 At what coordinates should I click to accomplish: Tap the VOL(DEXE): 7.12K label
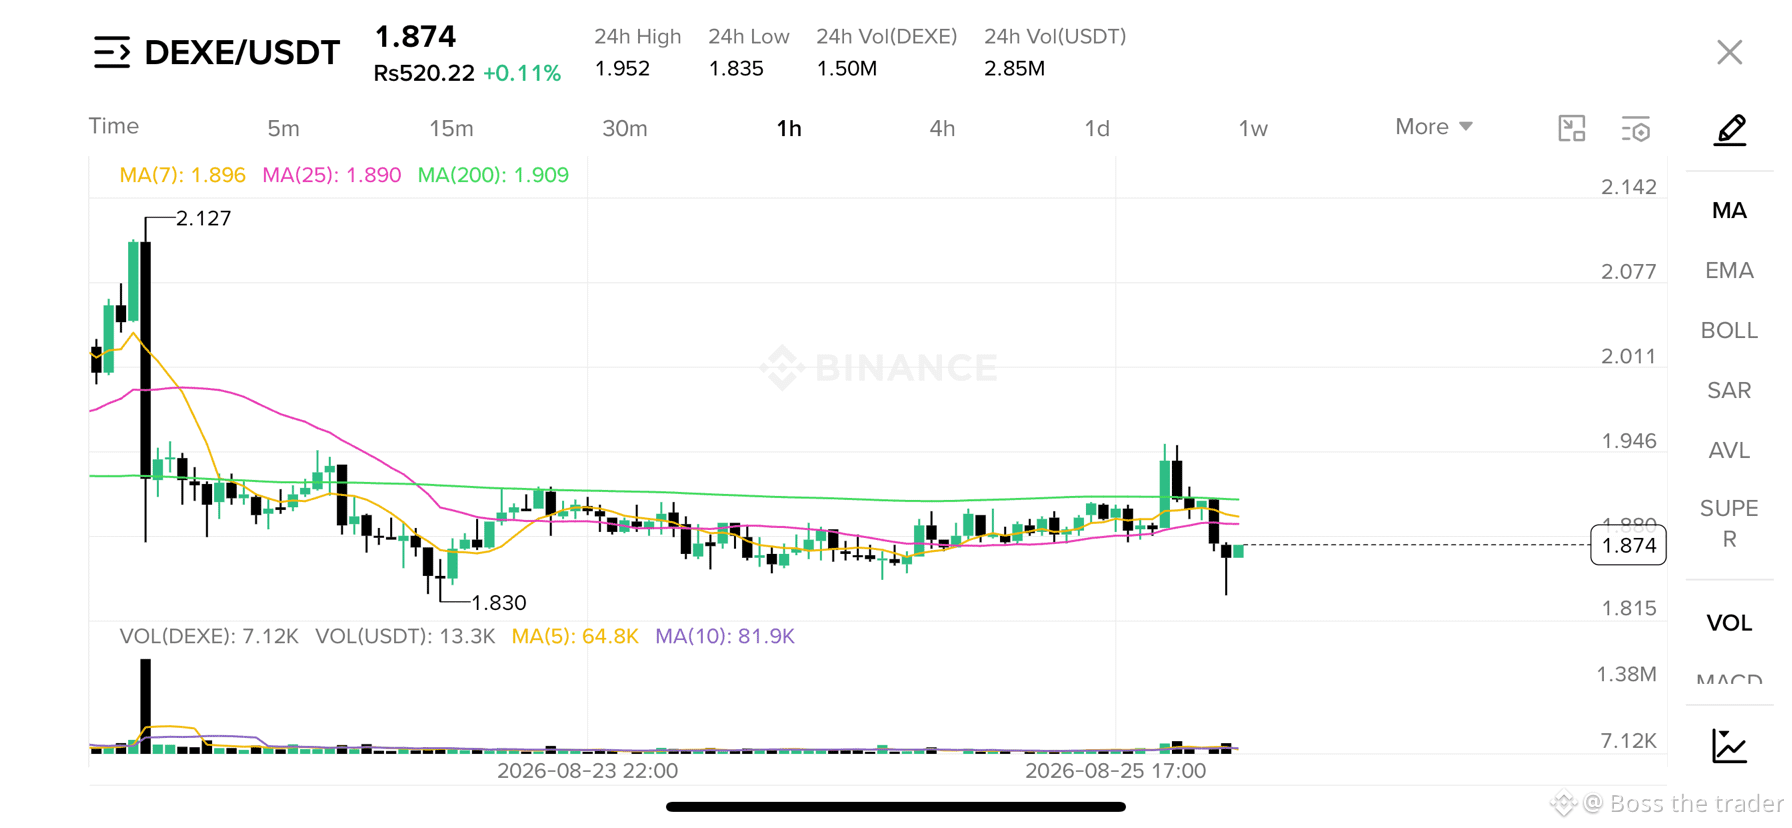point(209,636)
